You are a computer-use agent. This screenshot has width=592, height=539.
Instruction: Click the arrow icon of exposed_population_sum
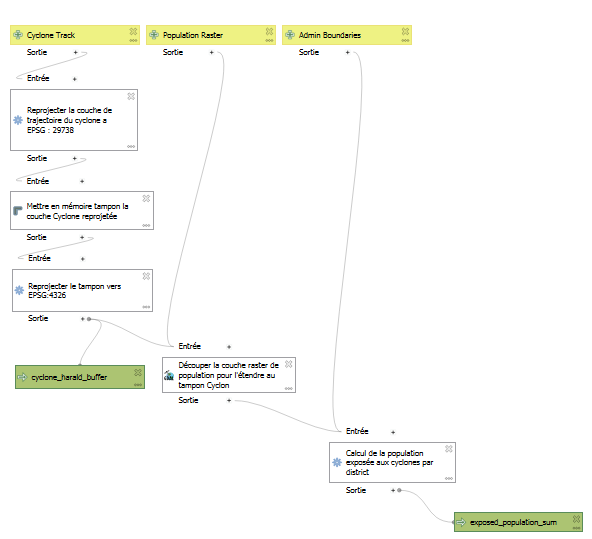point(461,522)
